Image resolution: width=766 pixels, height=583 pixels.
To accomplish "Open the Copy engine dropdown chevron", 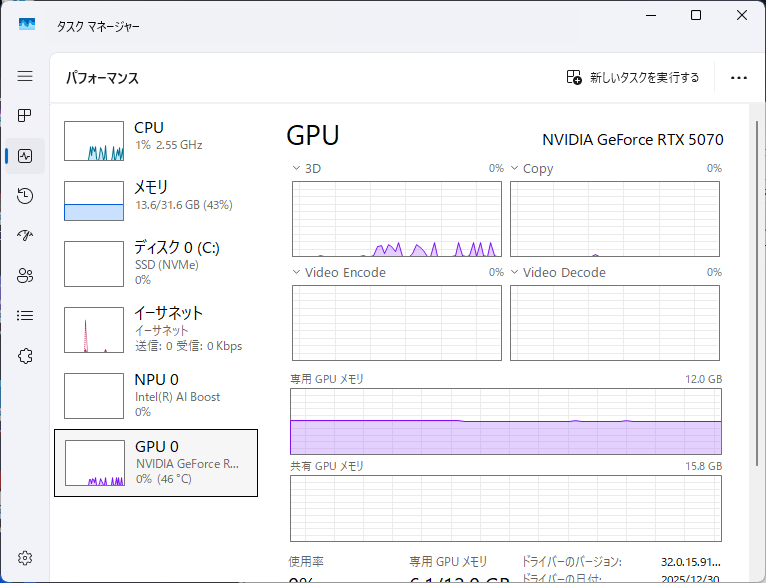I will (x=514, y=168).
